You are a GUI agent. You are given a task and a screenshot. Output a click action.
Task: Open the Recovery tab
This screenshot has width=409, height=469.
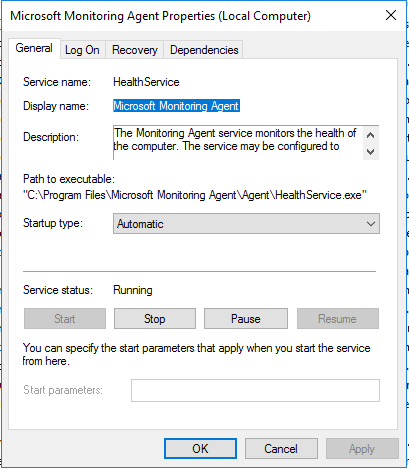(135, 50)
